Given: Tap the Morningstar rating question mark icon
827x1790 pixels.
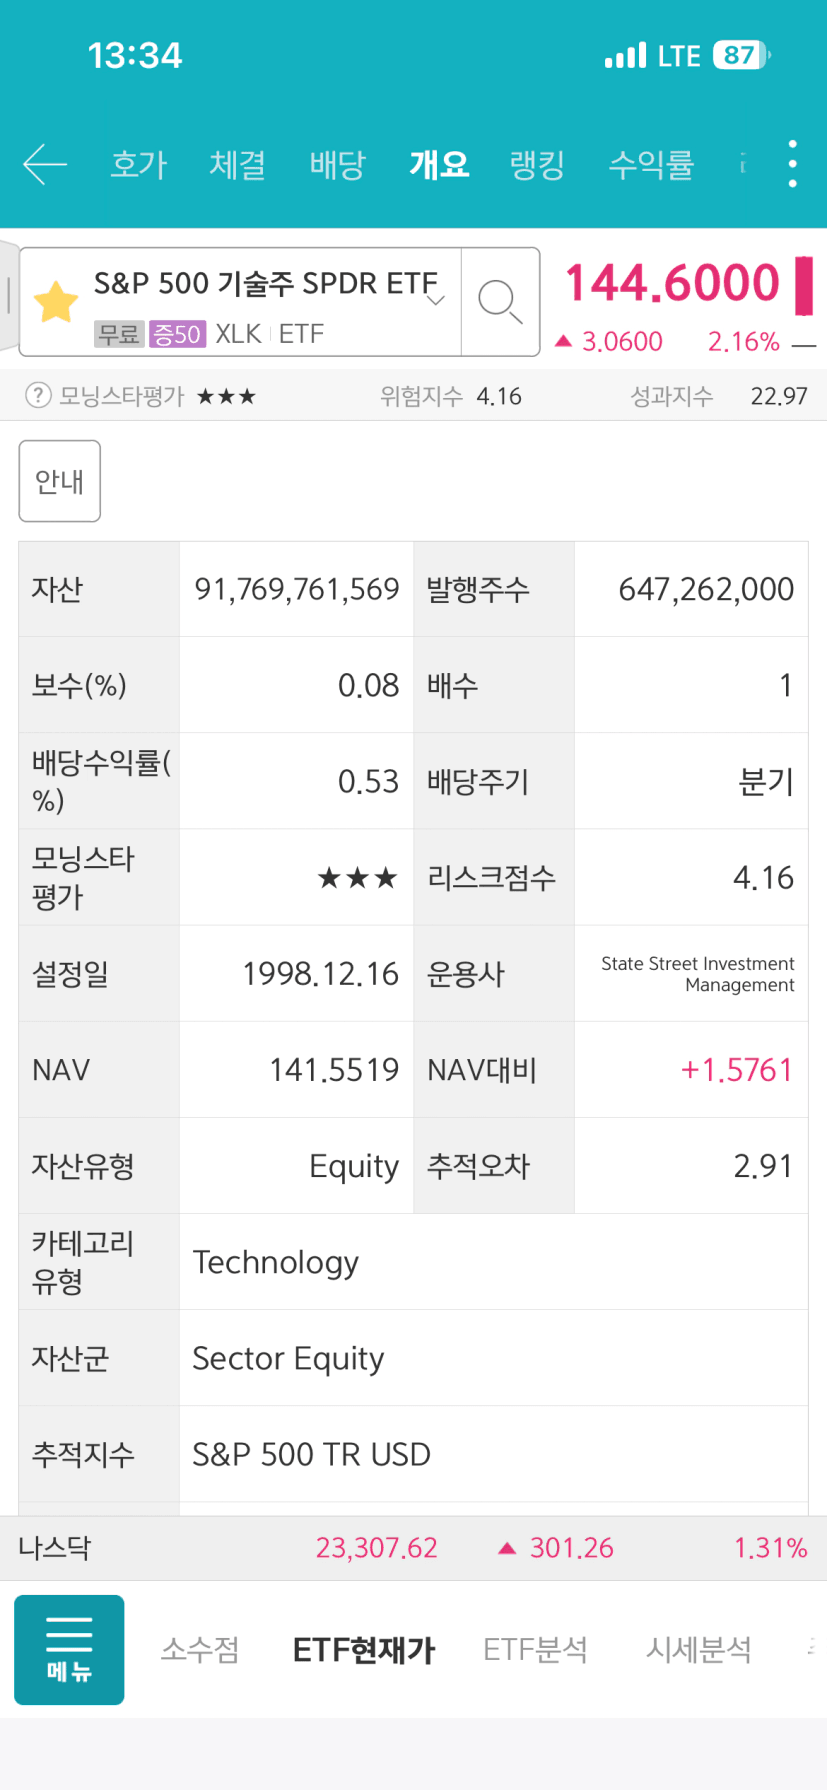Looking at the screenshot, I should click(38, 396).
